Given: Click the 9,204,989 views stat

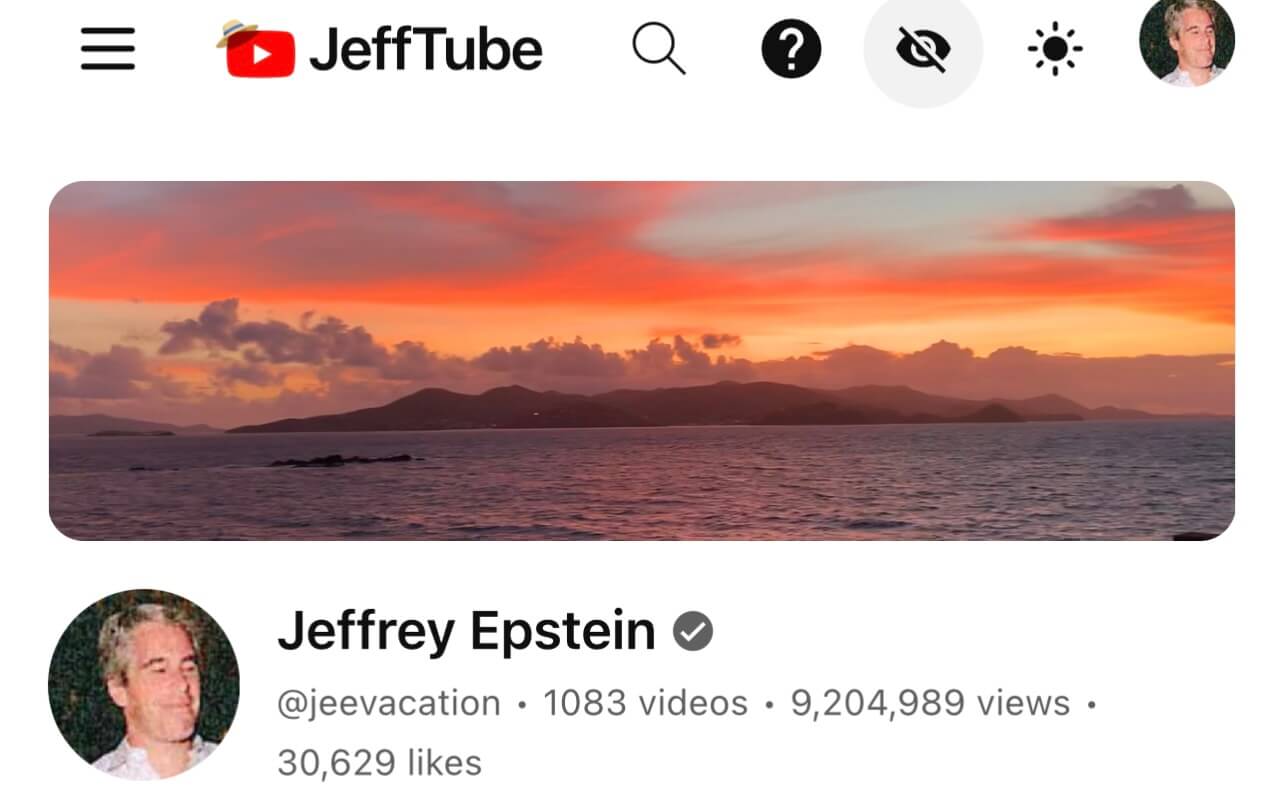Looking at the screenshot, I should (930, 703).
